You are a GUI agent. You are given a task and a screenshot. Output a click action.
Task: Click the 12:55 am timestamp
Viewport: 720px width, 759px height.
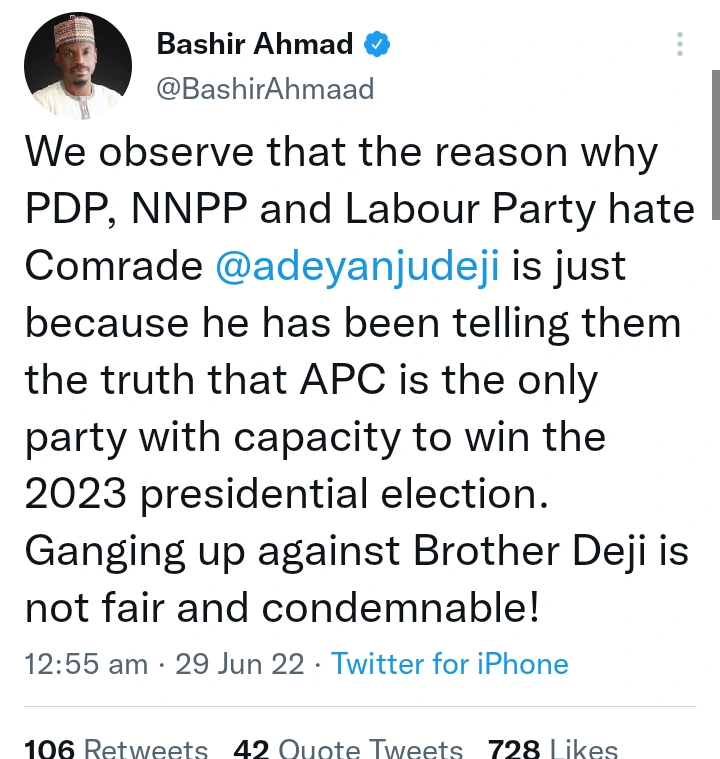(x=86, y=664)
